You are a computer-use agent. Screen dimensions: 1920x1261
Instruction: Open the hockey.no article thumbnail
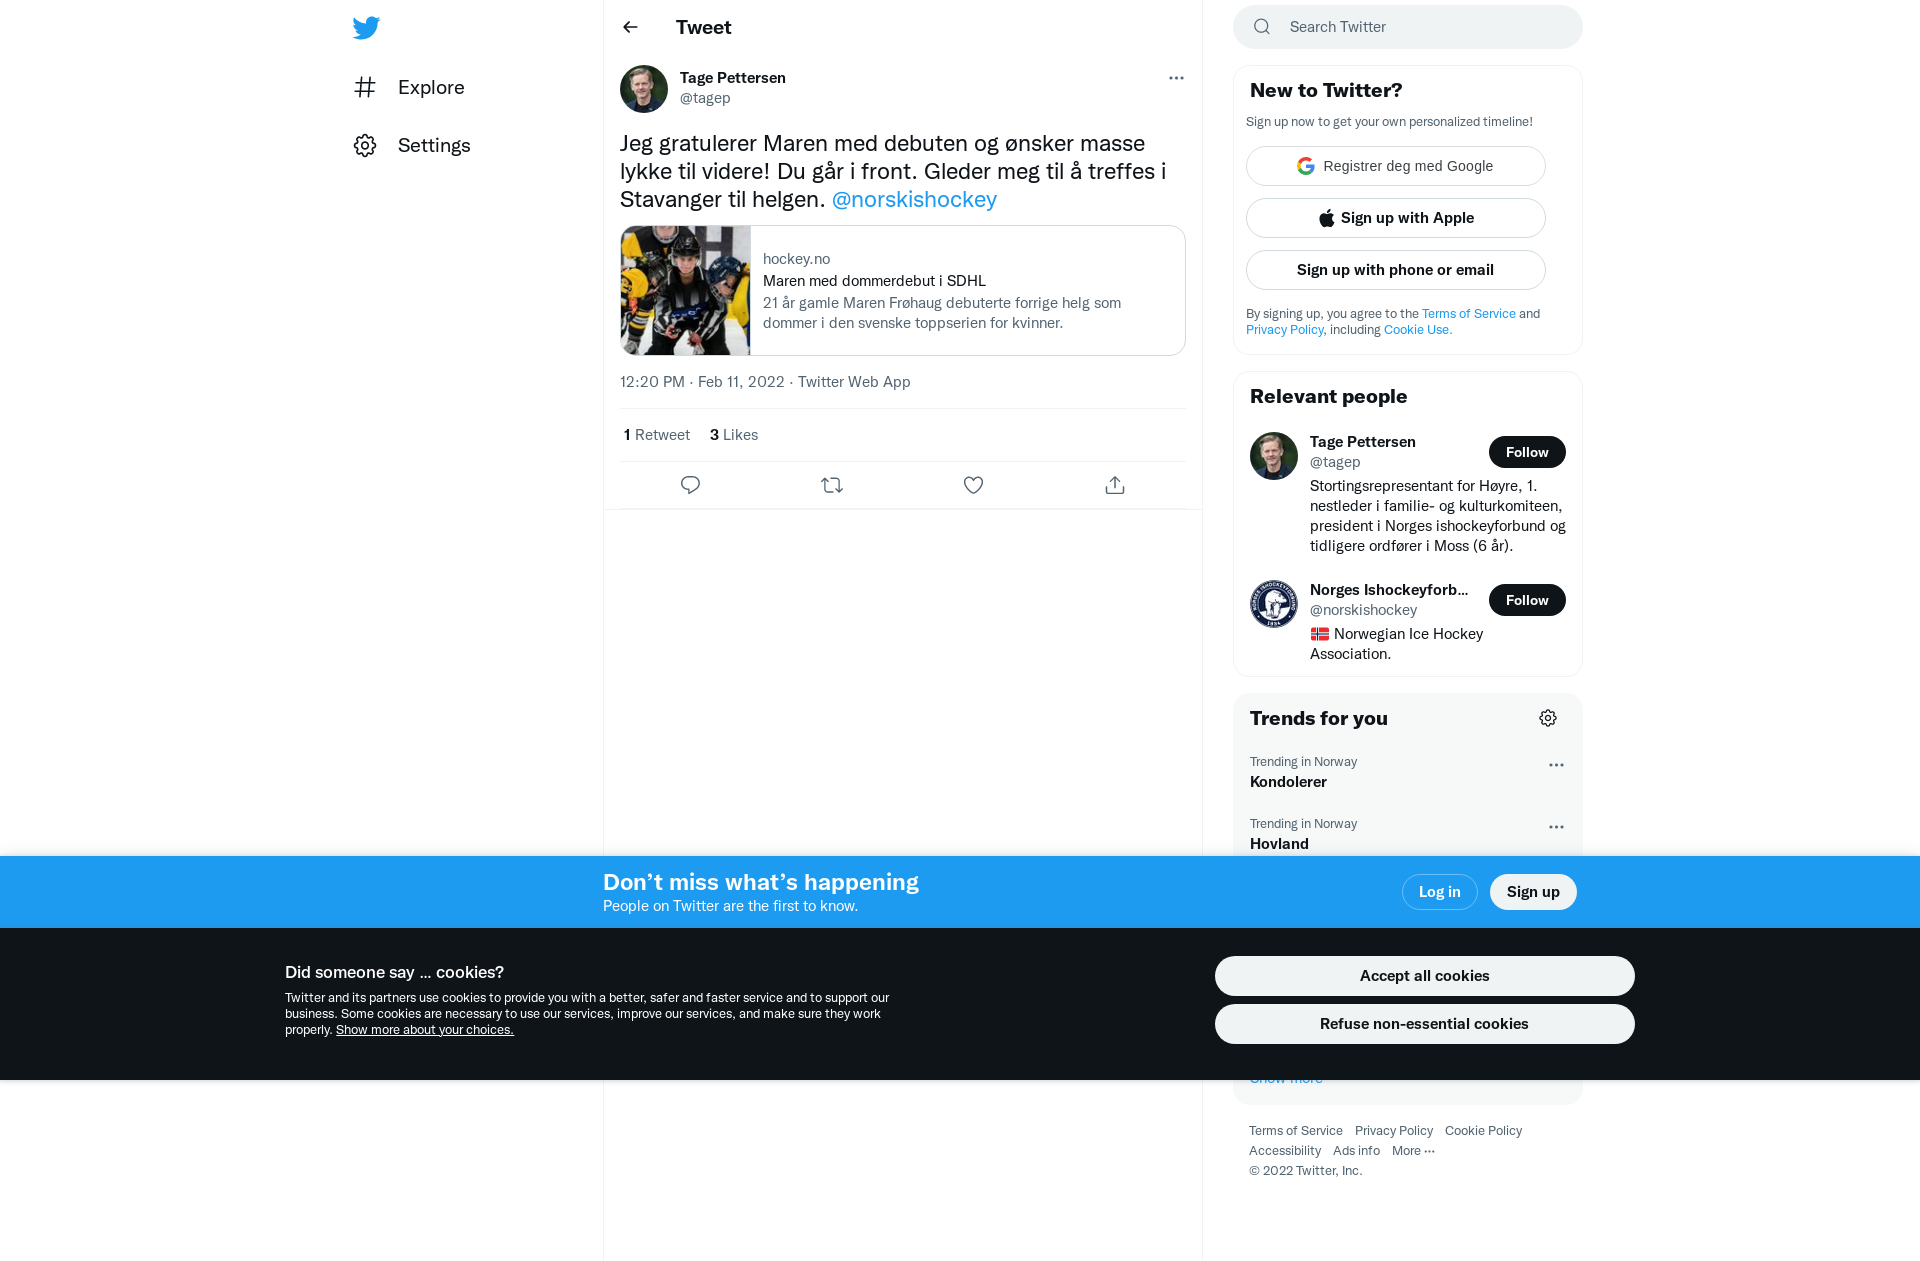point(685,290)
